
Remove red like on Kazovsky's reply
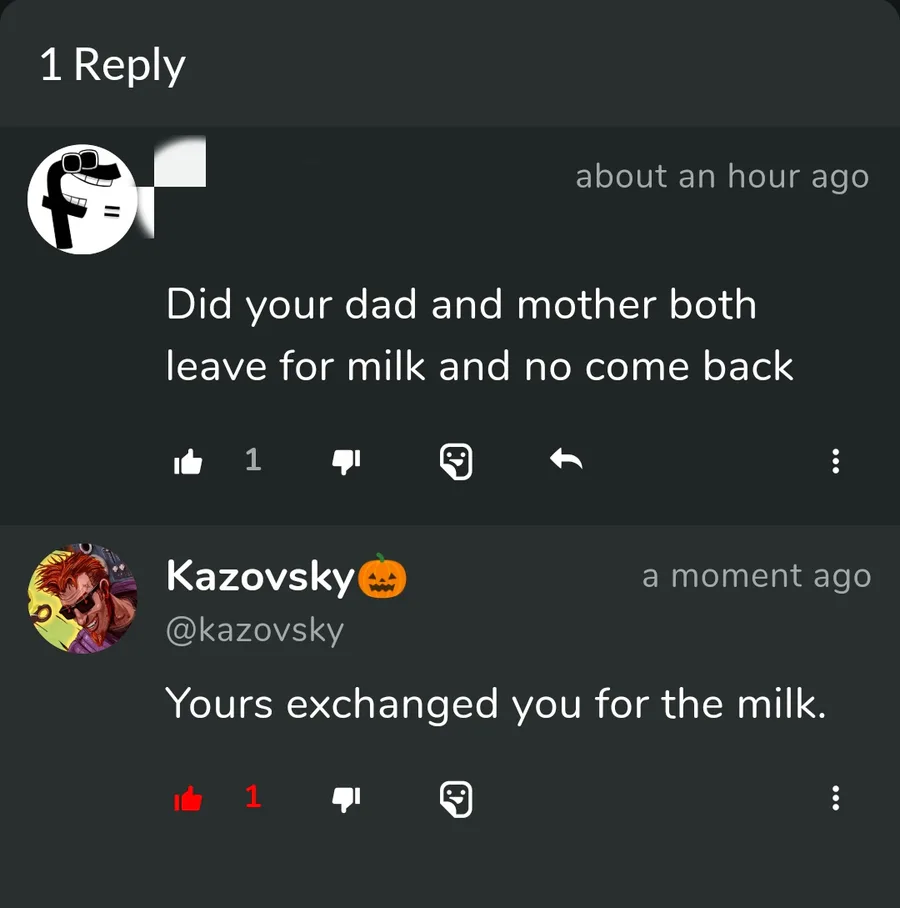(188, 799)
